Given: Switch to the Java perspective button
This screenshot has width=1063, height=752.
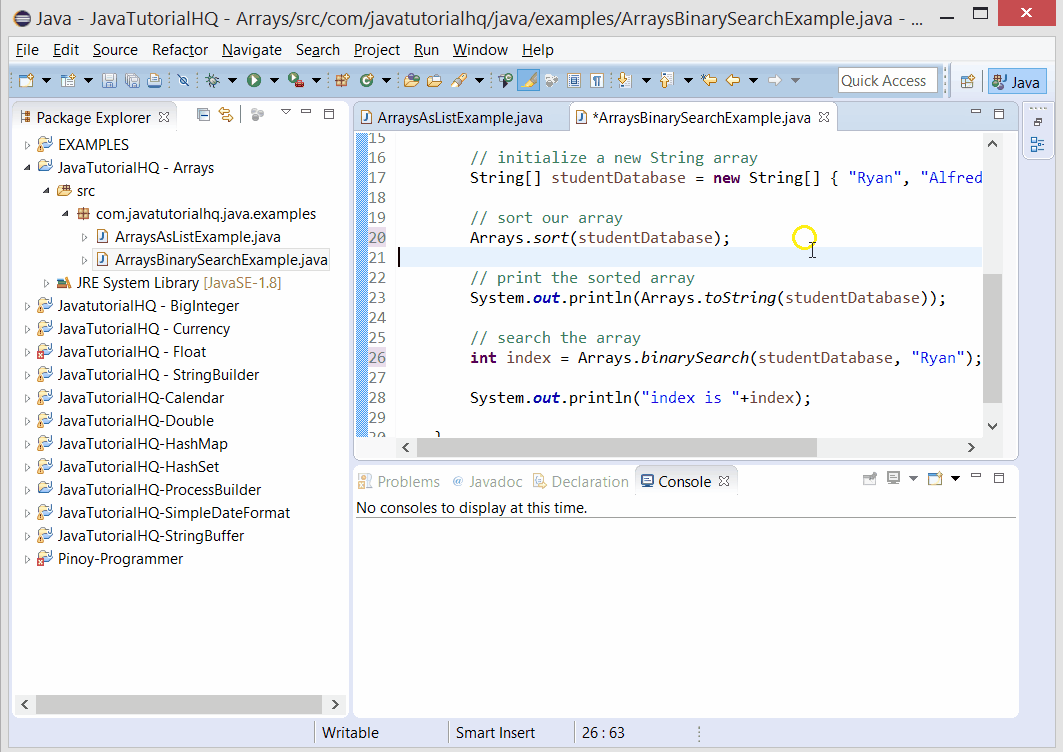Looking at the screenshot, I should coord(1017,80).
